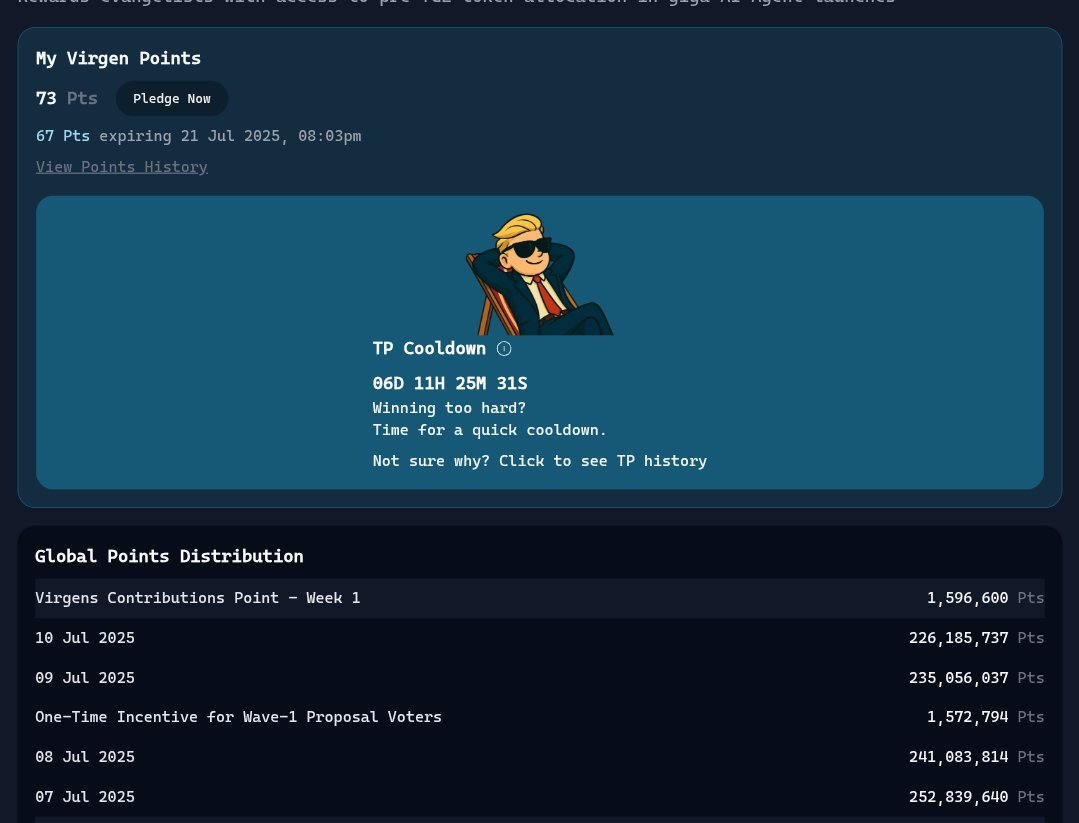Click the lounging character illustration

[540, 275]
